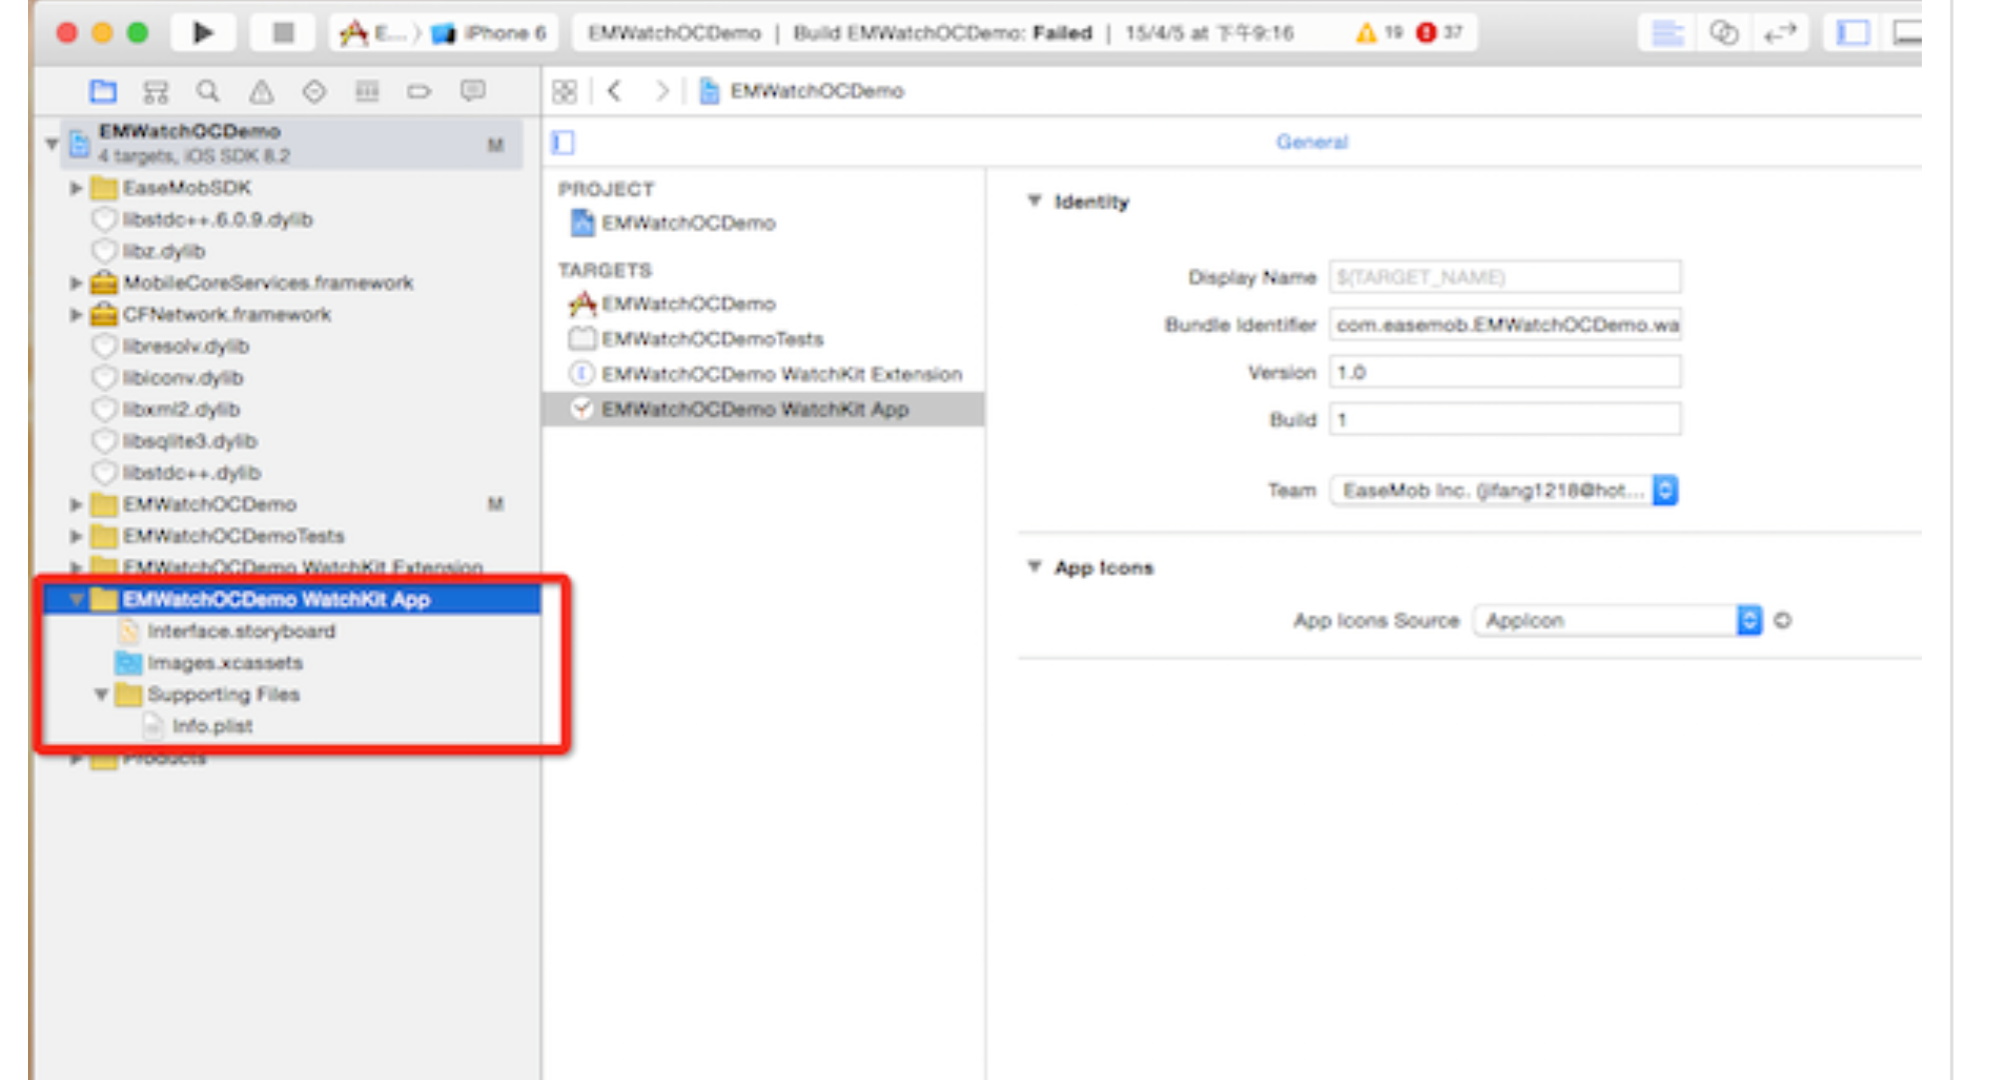Viewport: 1998px width, 1080px height.
Task: Select libstdc++.dylib file
Action: coord(190,473)
